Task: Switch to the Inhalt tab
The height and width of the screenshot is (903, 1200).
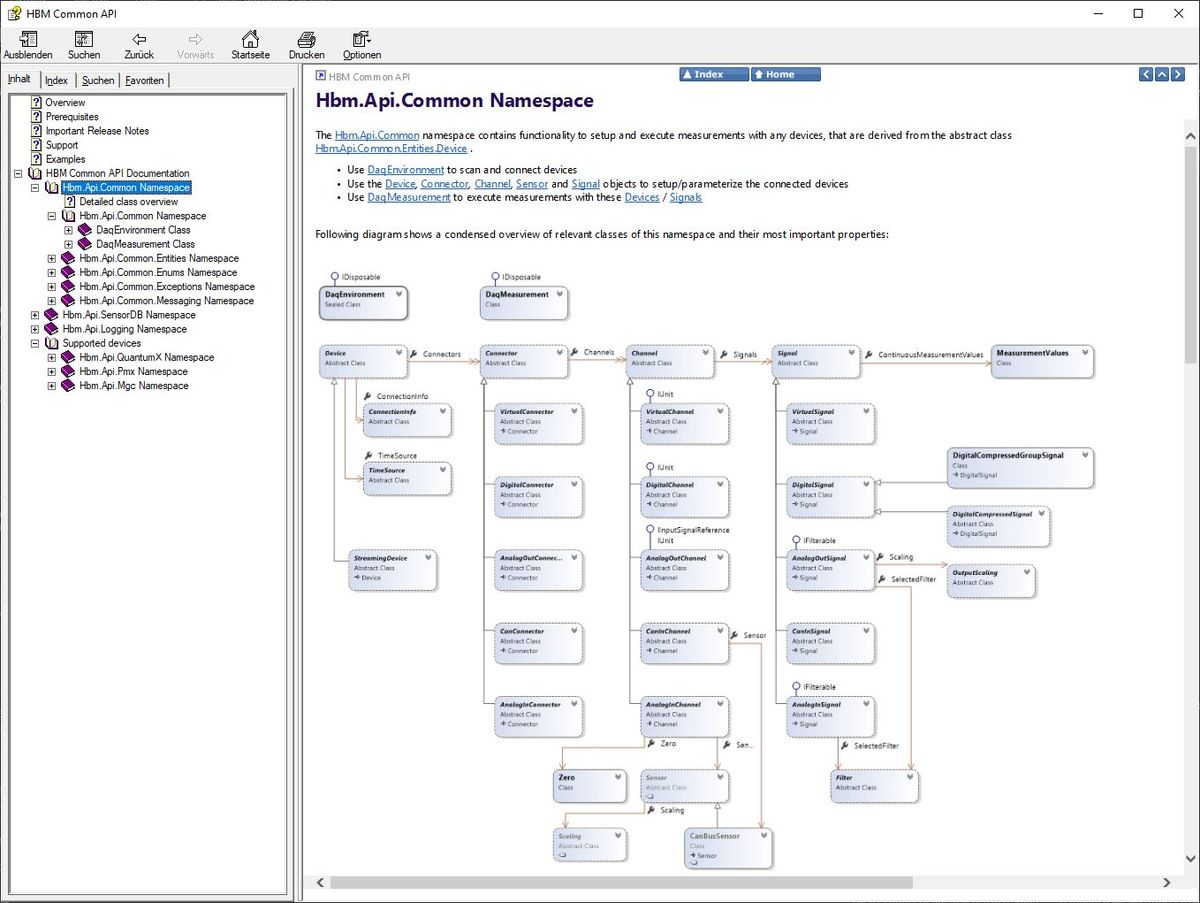Action: coord(20,79)
